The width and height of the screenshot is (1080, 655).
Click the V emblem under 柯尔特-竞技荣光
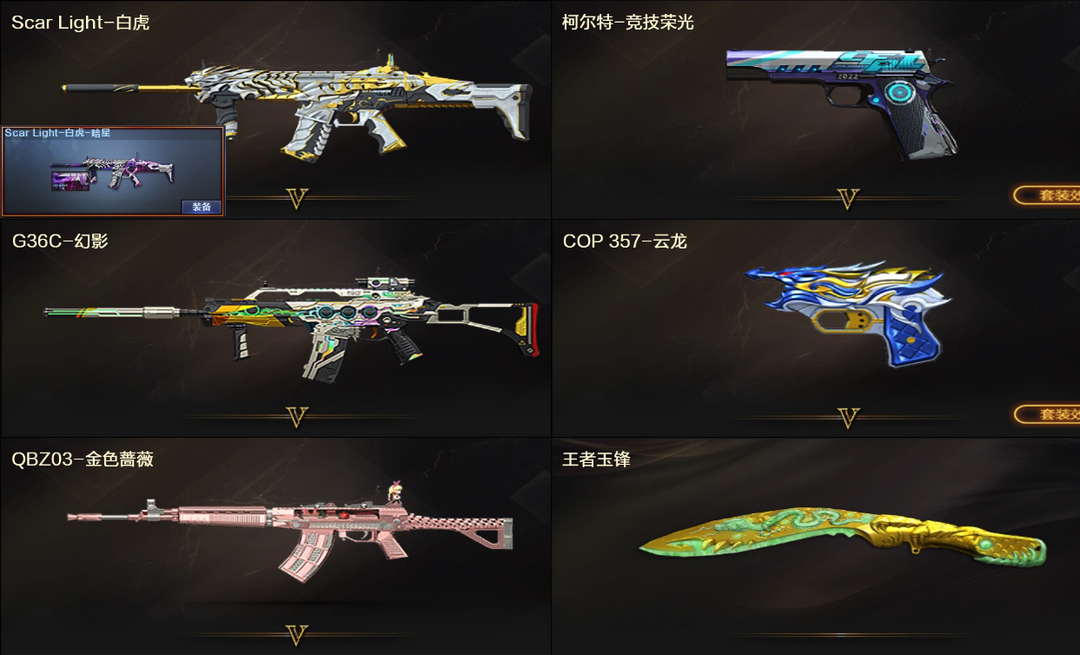[x=848, y=199]
